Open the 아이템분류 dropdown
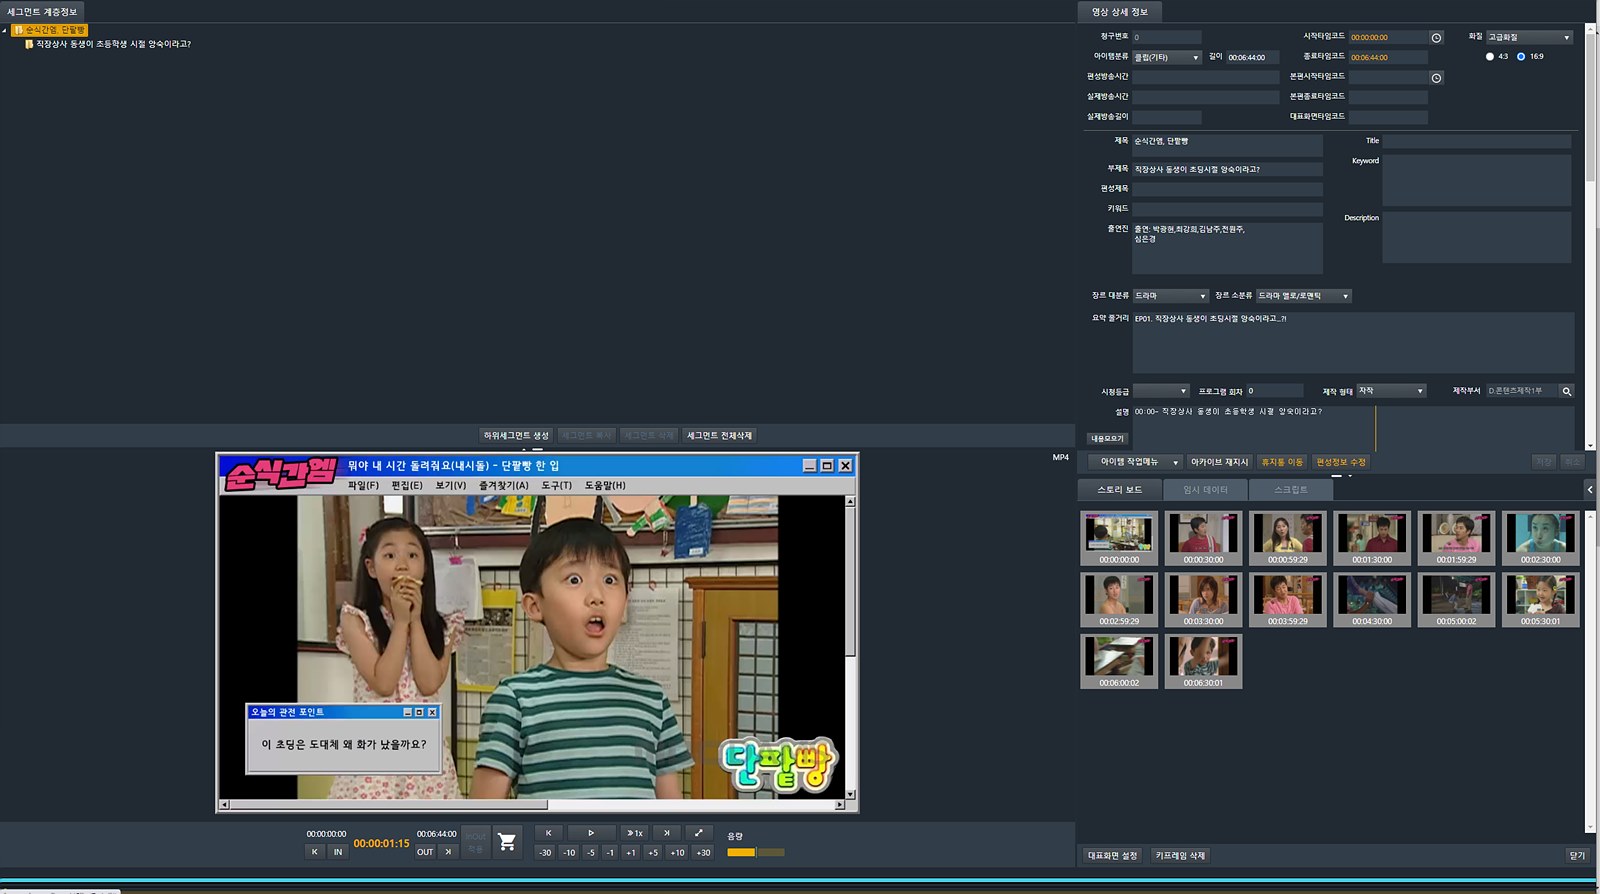Viewport: 1600px width, 894px height. coord(1167,58)
